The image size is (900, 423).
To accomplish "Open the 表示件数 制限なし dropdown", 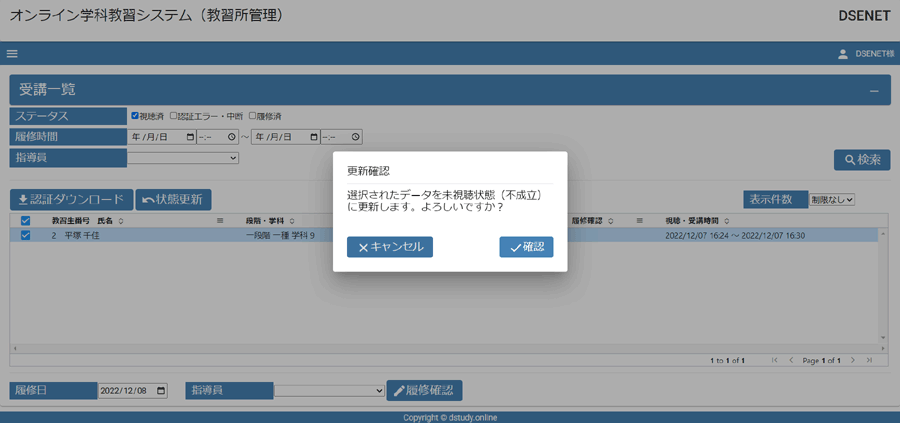I will 832,199.
